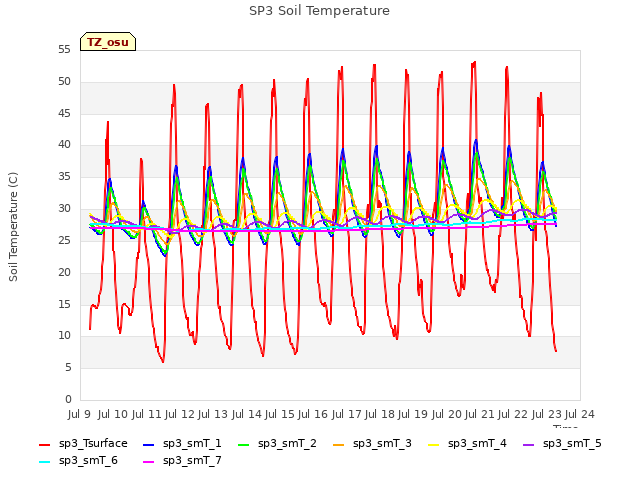Click the 55 y-axis tick label
This screenshot has width=640, height=480.
point(64,50)
